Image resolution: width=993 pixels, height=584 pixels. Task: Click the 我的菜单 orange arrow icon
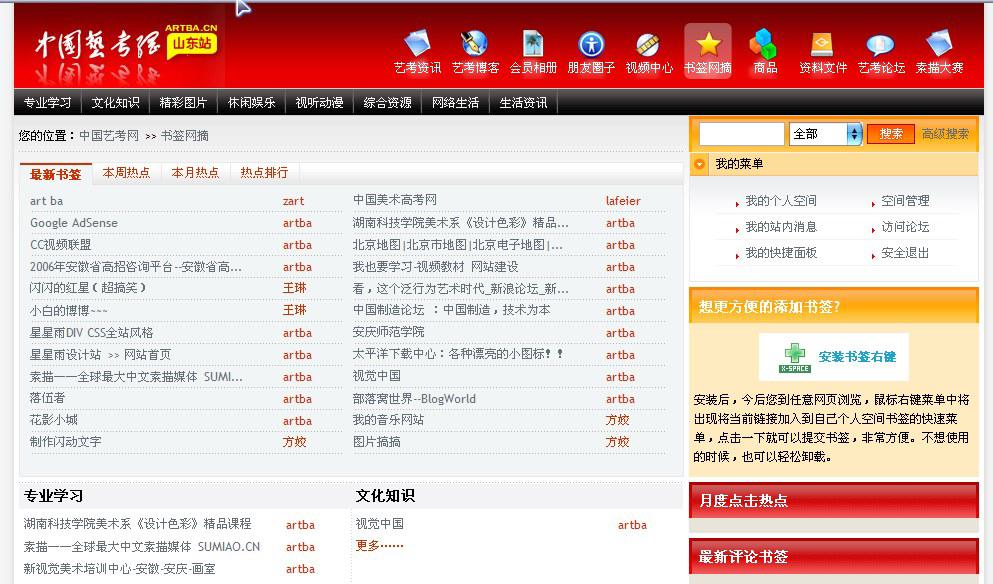click(x=700, y=164)
